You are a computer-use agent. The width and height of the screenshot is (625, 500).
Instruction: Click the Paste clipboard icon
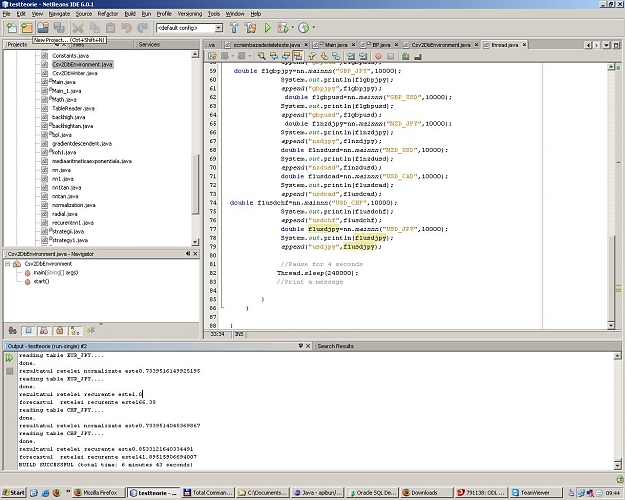(x=110, y=28)
